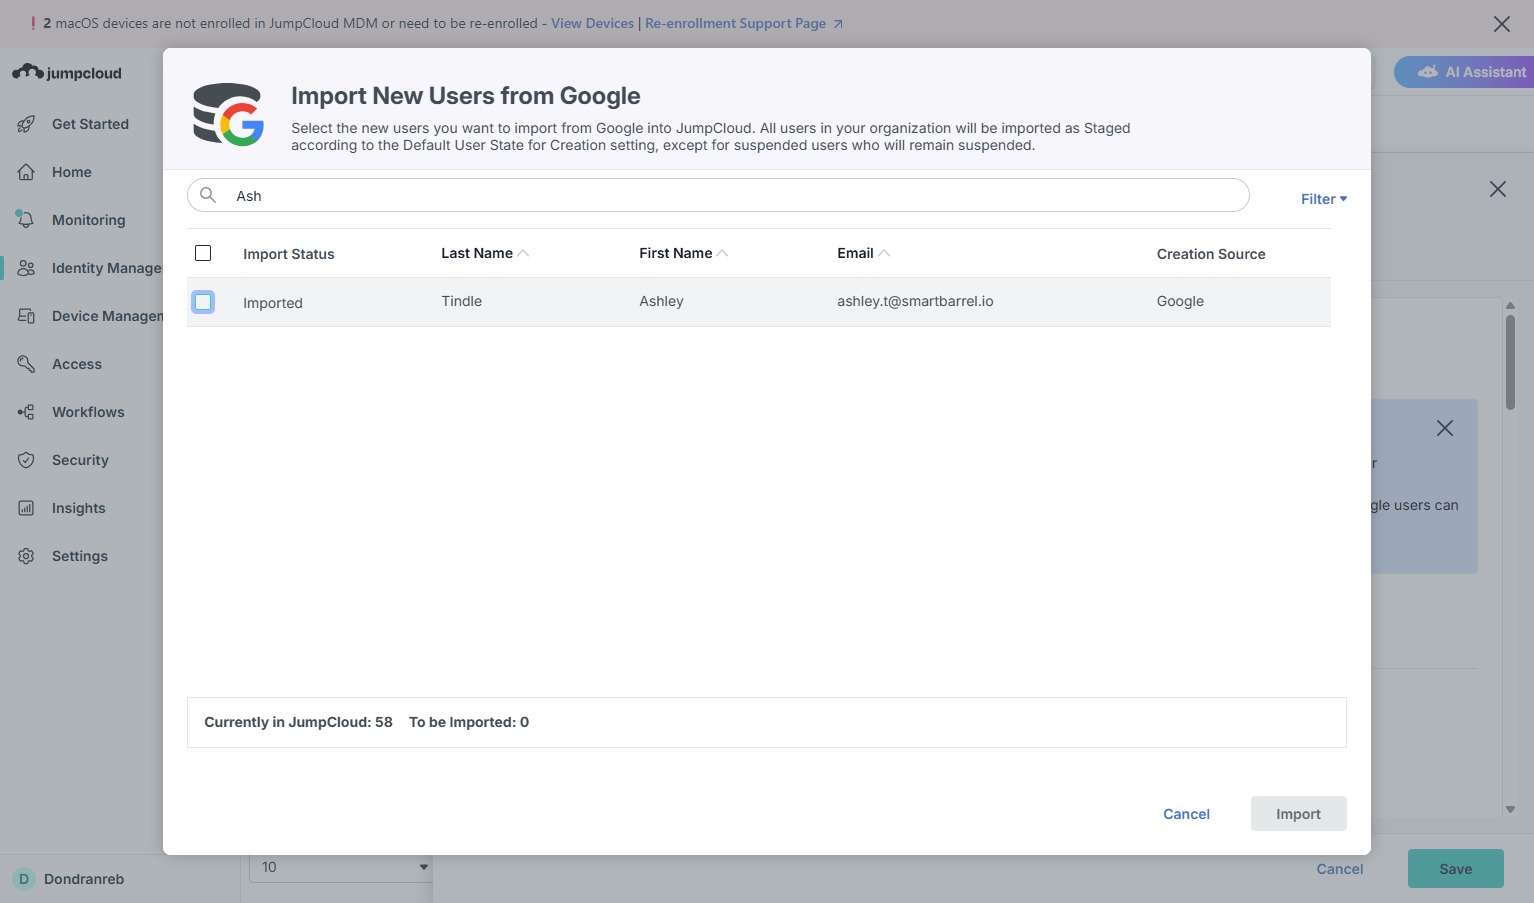Click the Import Status column header
Screen dimensions: 1534x903
pyautogui.click(x=289, y=254)
